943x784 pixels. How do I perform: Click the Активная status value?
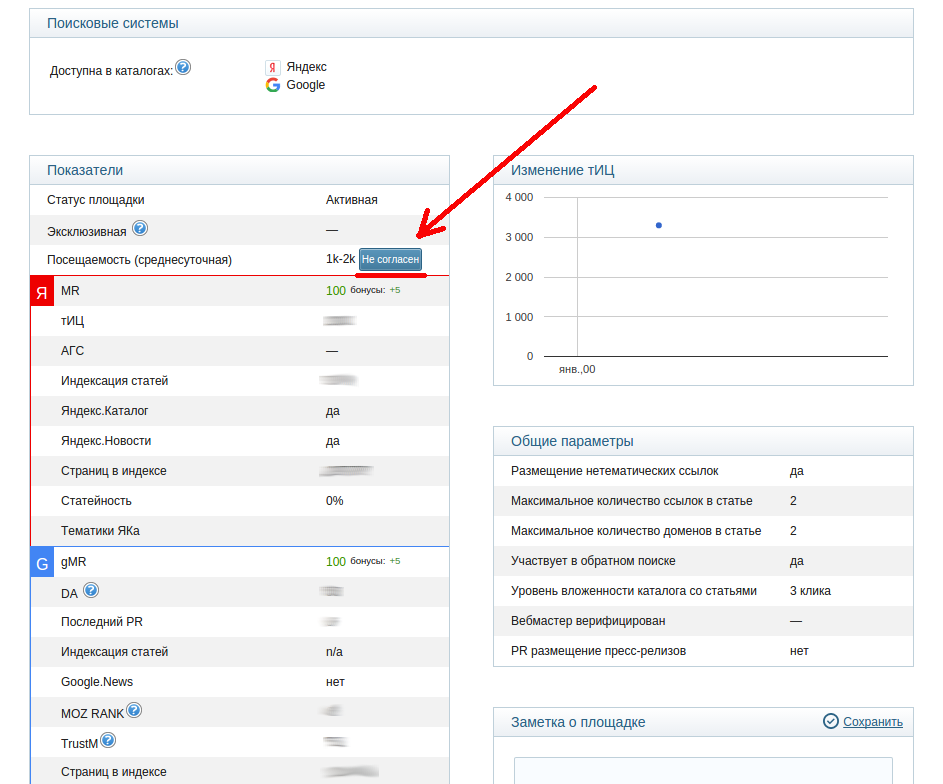(x=352, y=200)
